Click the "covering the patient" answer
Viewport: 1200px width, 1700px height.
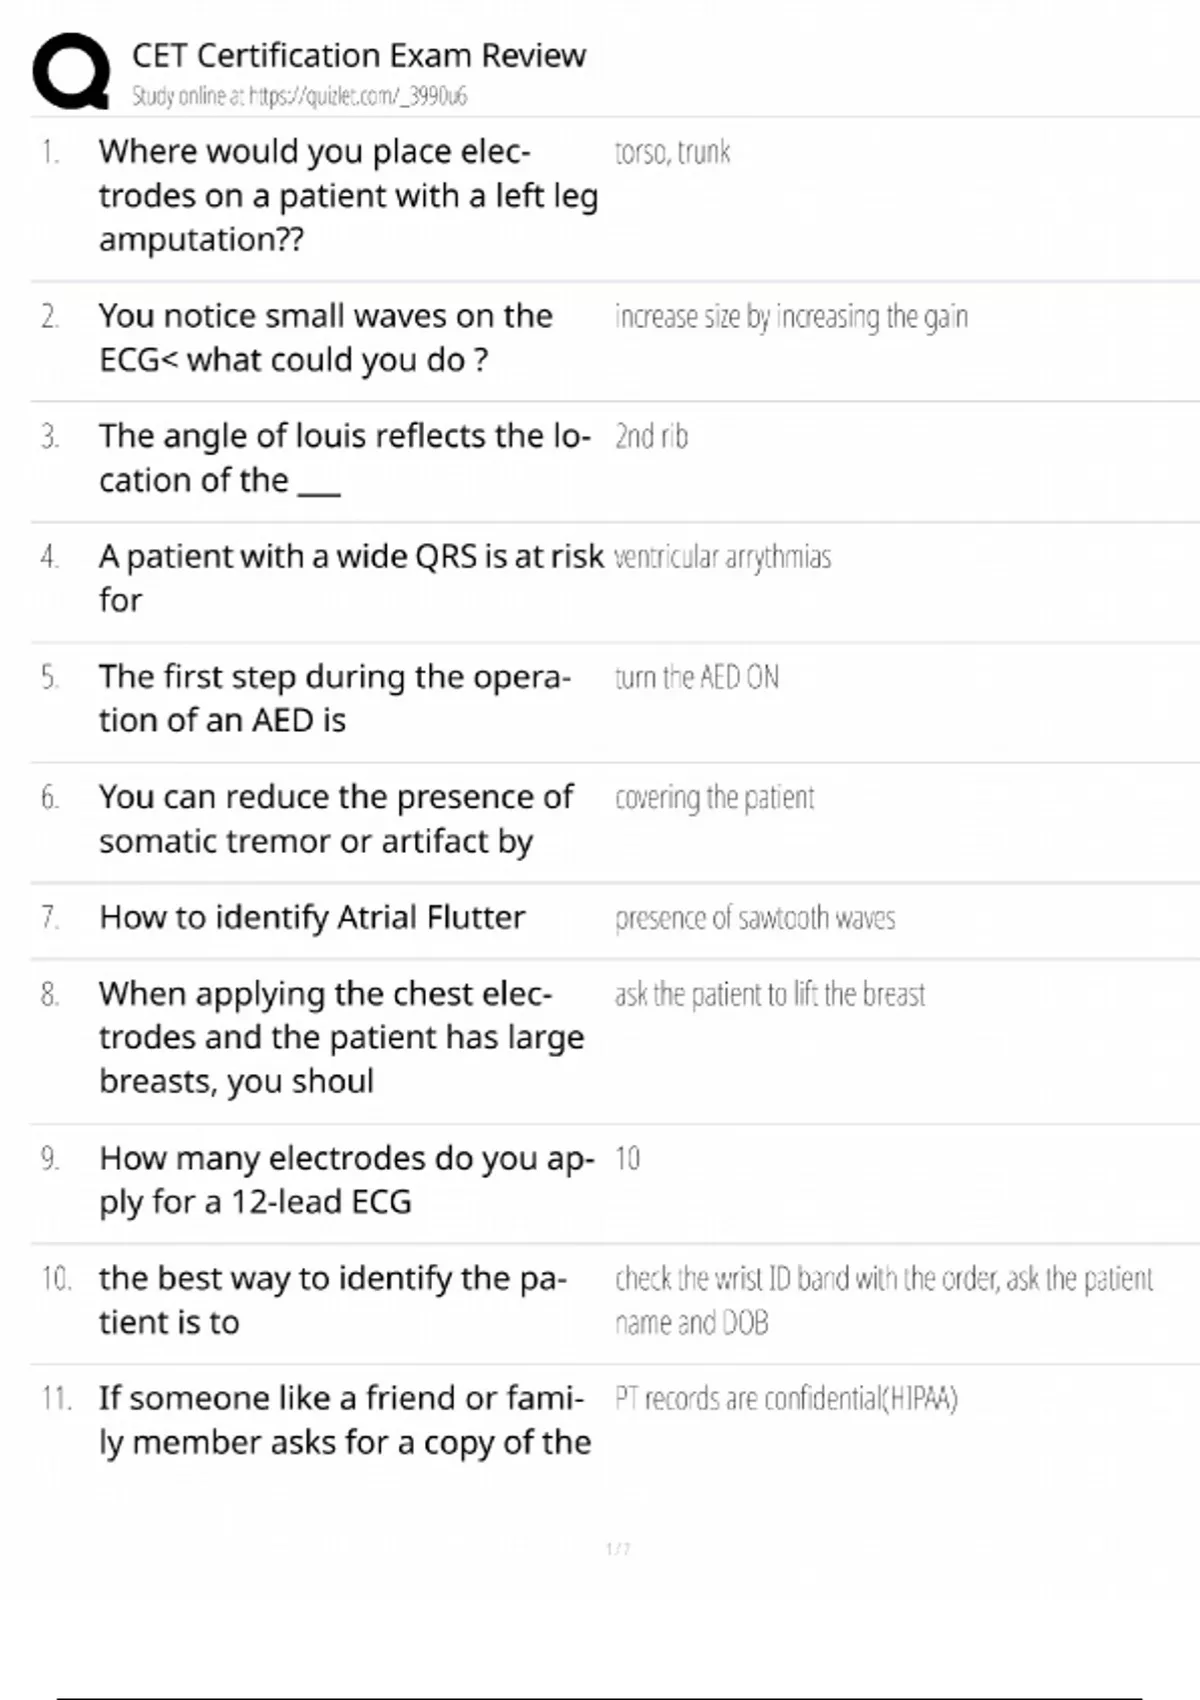(x=714, y=798)
